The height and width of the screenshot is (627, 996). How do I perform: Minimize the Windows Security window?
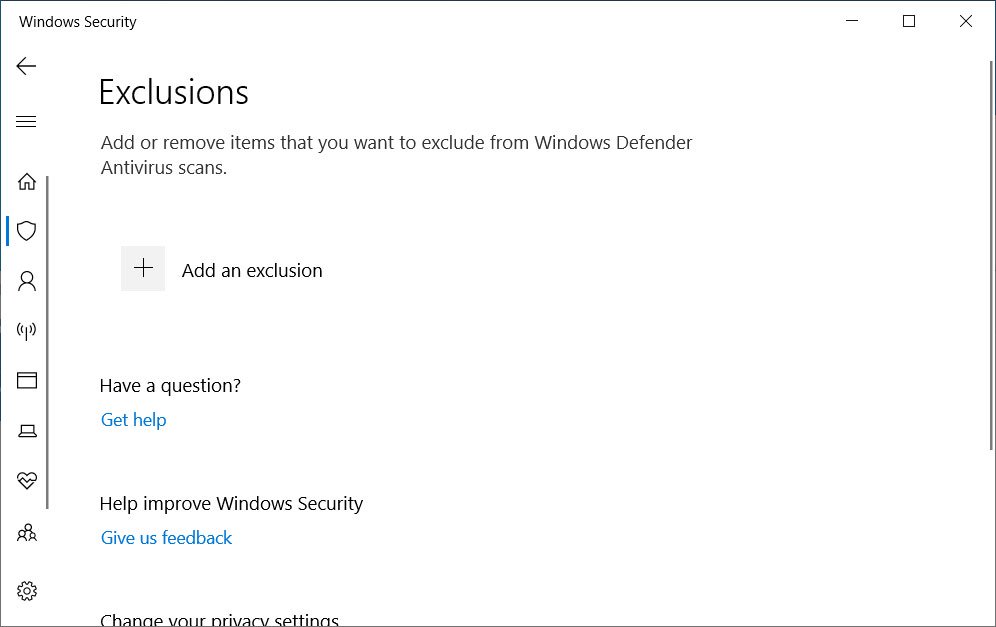click(x=852, y=21)
